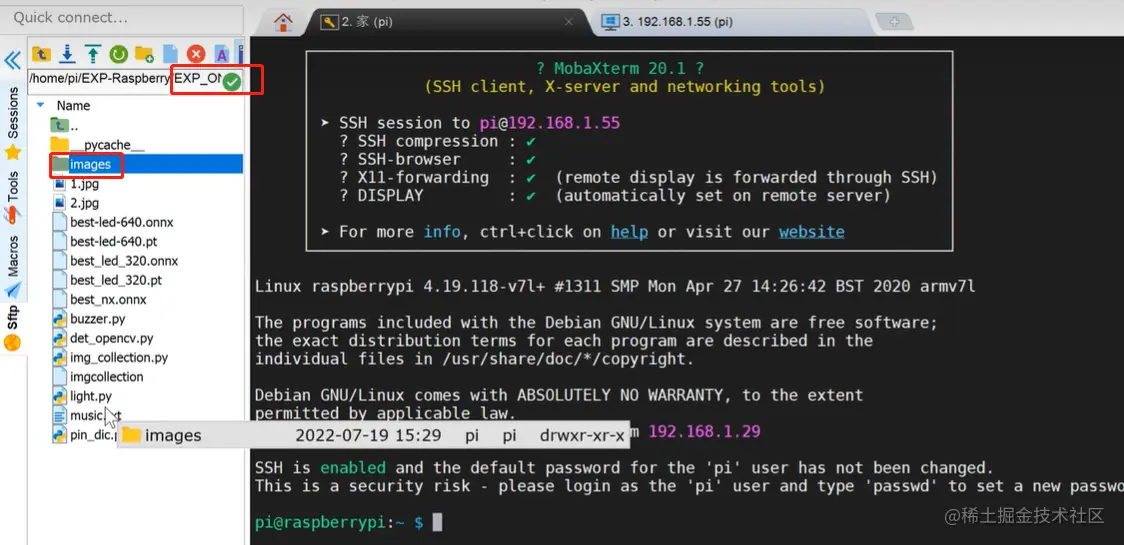Select the light.py script

[x=91, y=397]
